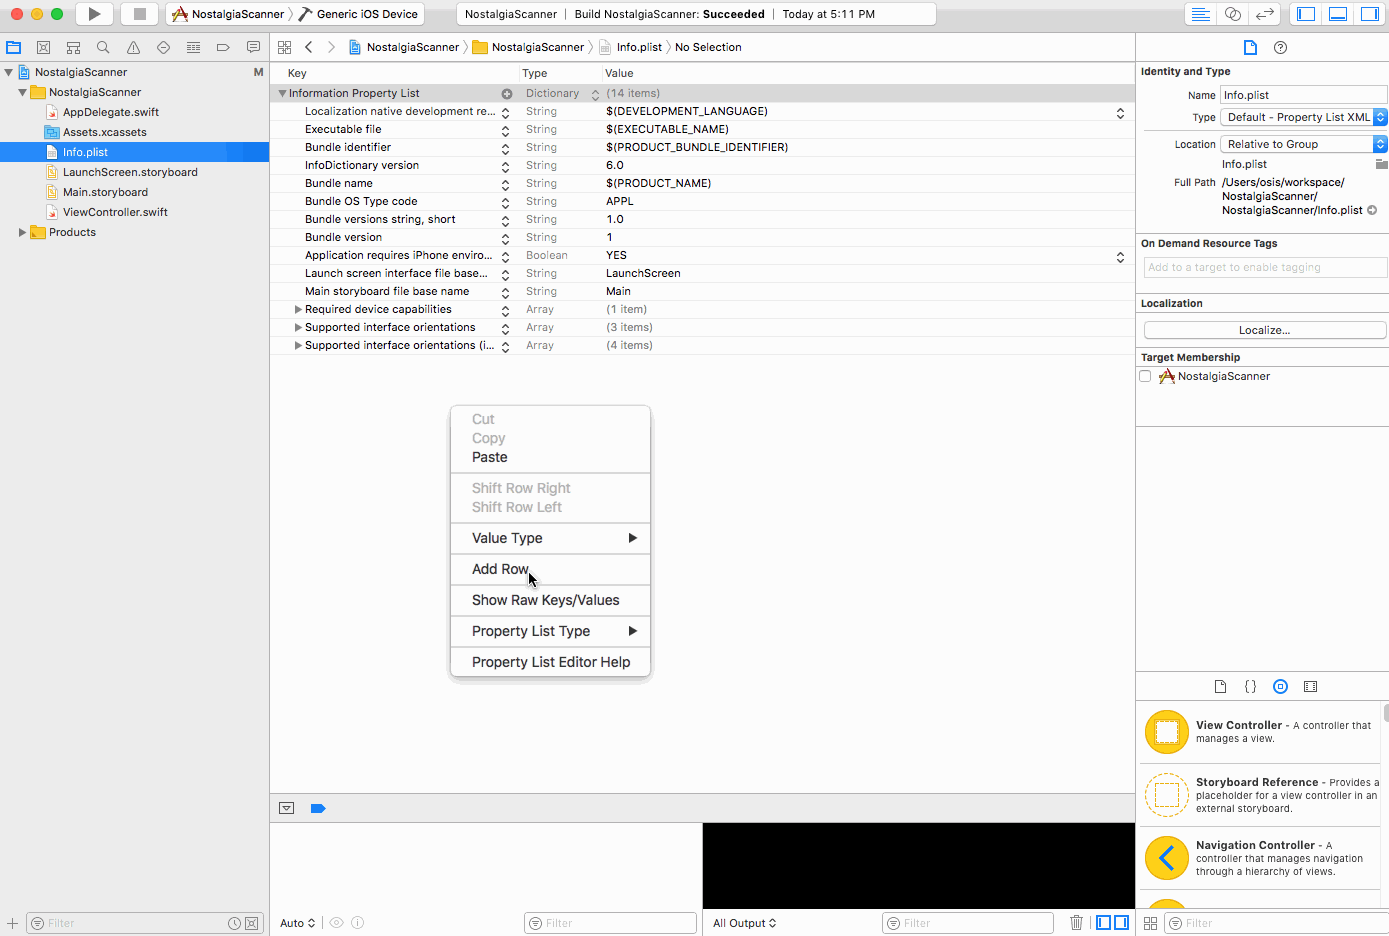Open the Value Type submenu

point(550,538)
